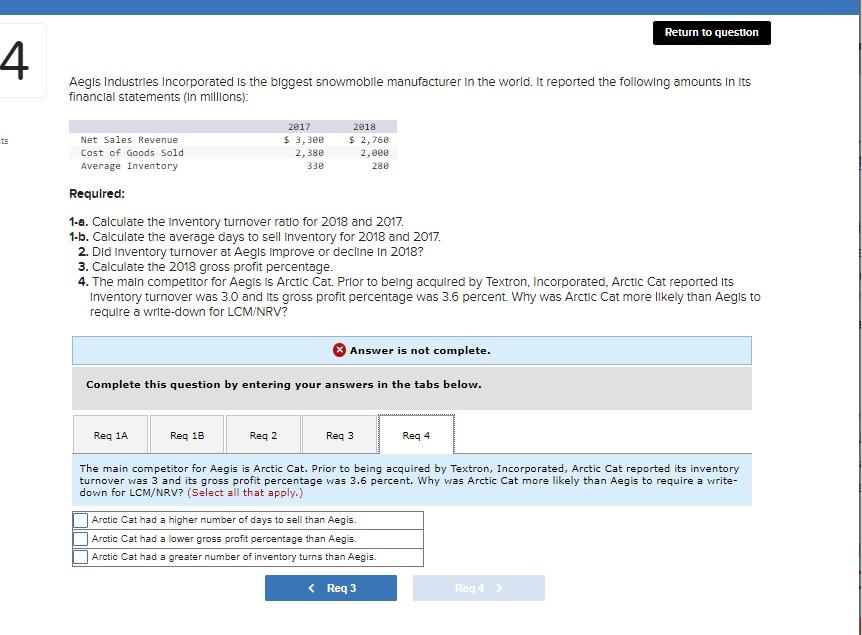Click the Cost of Goods Sold row label
The image size is (862, 635).
coord(132,152)
